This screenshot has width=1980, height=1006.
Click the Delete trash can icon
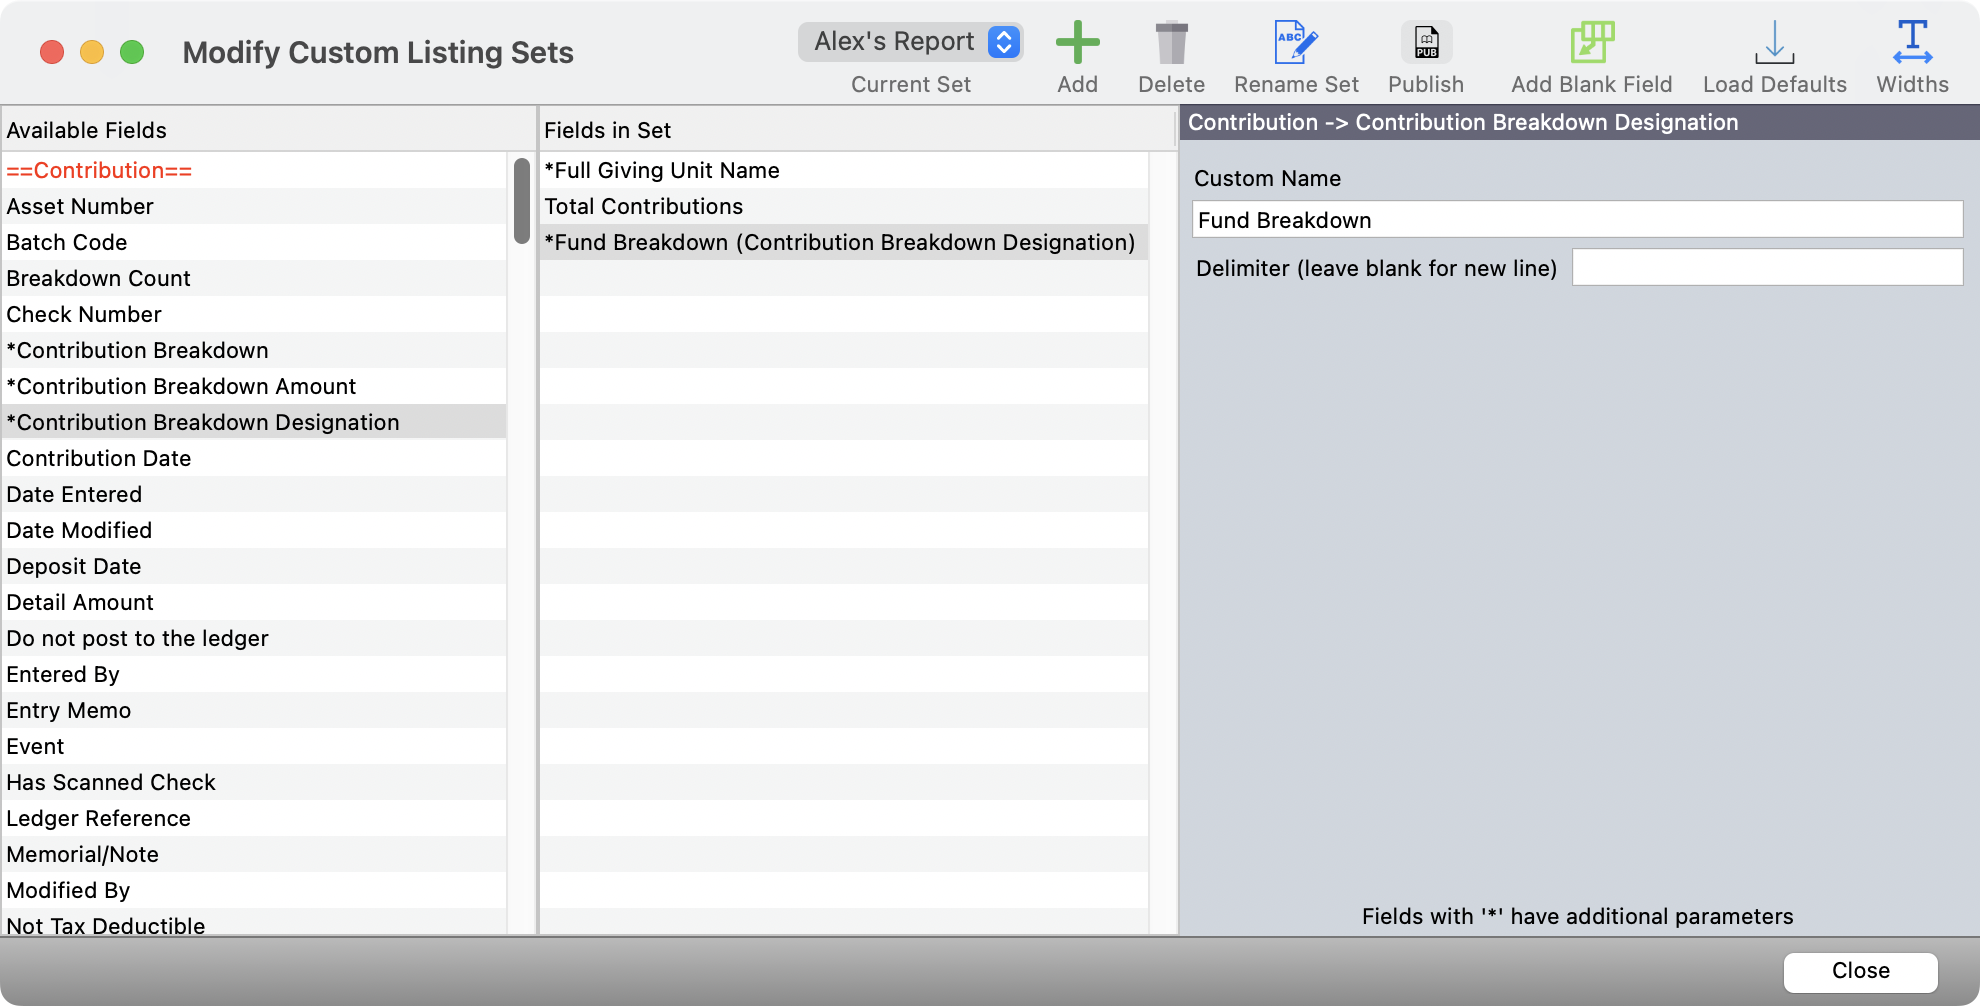1171,44
